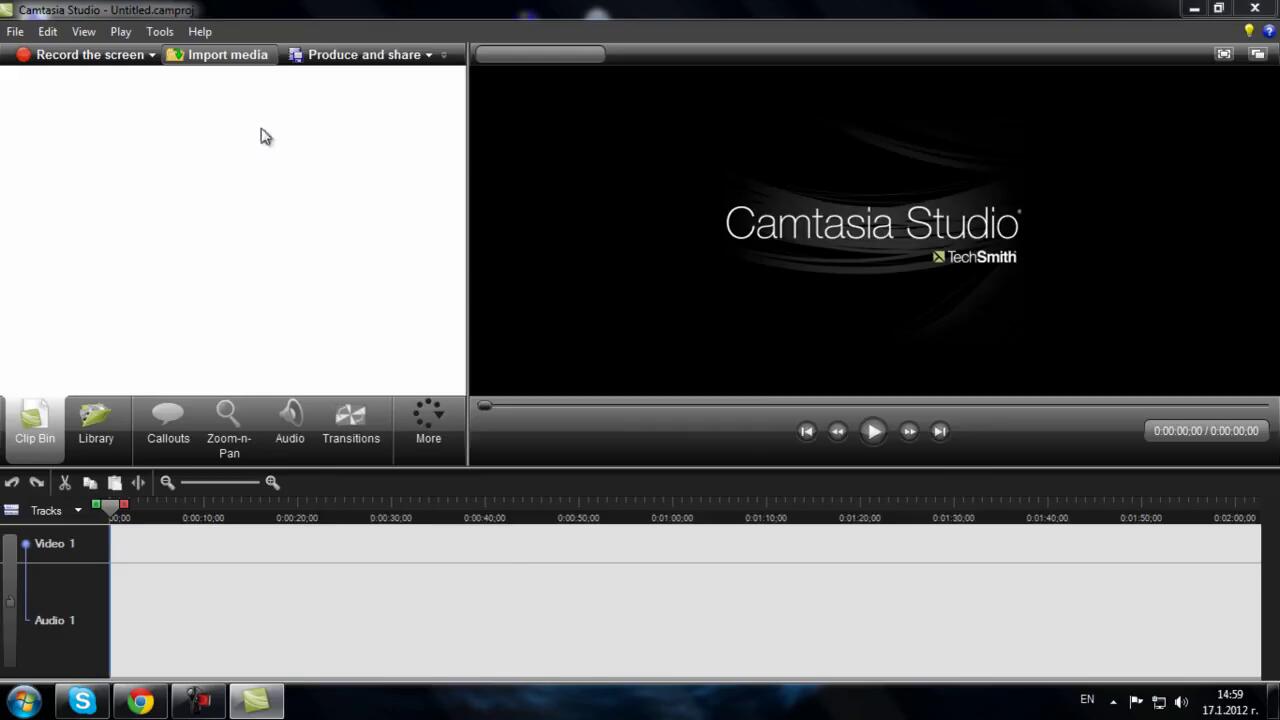The width and height of the screenshot is (1280, 720).
Task: Select the Transitions tool
Action: coord(350,424)
